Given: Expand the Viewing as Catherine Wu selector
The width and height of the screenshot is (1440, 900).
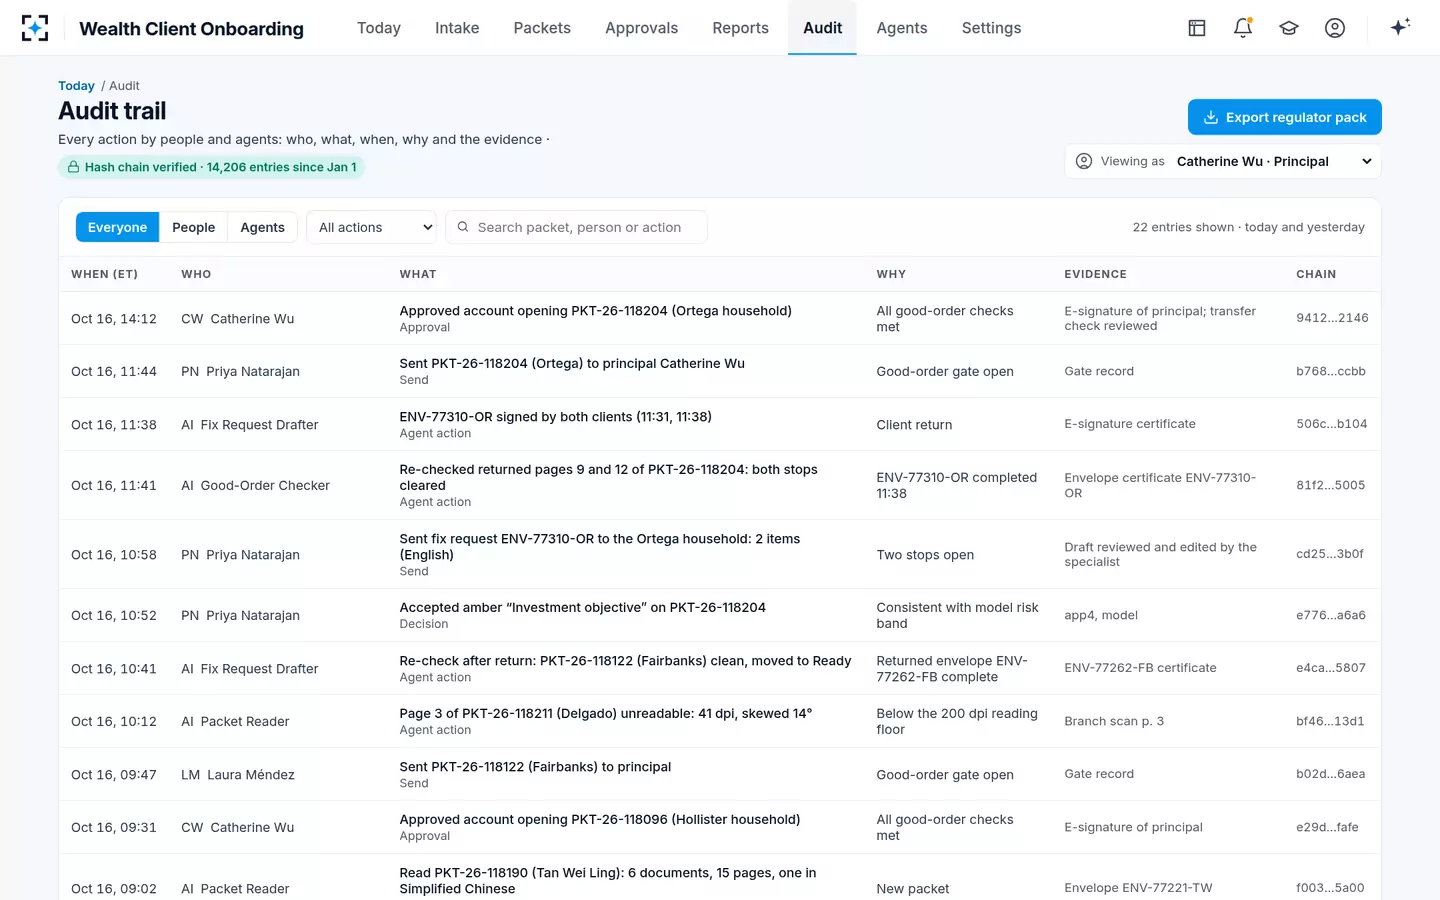Looking at the screenshot, I should point(1223,161).
